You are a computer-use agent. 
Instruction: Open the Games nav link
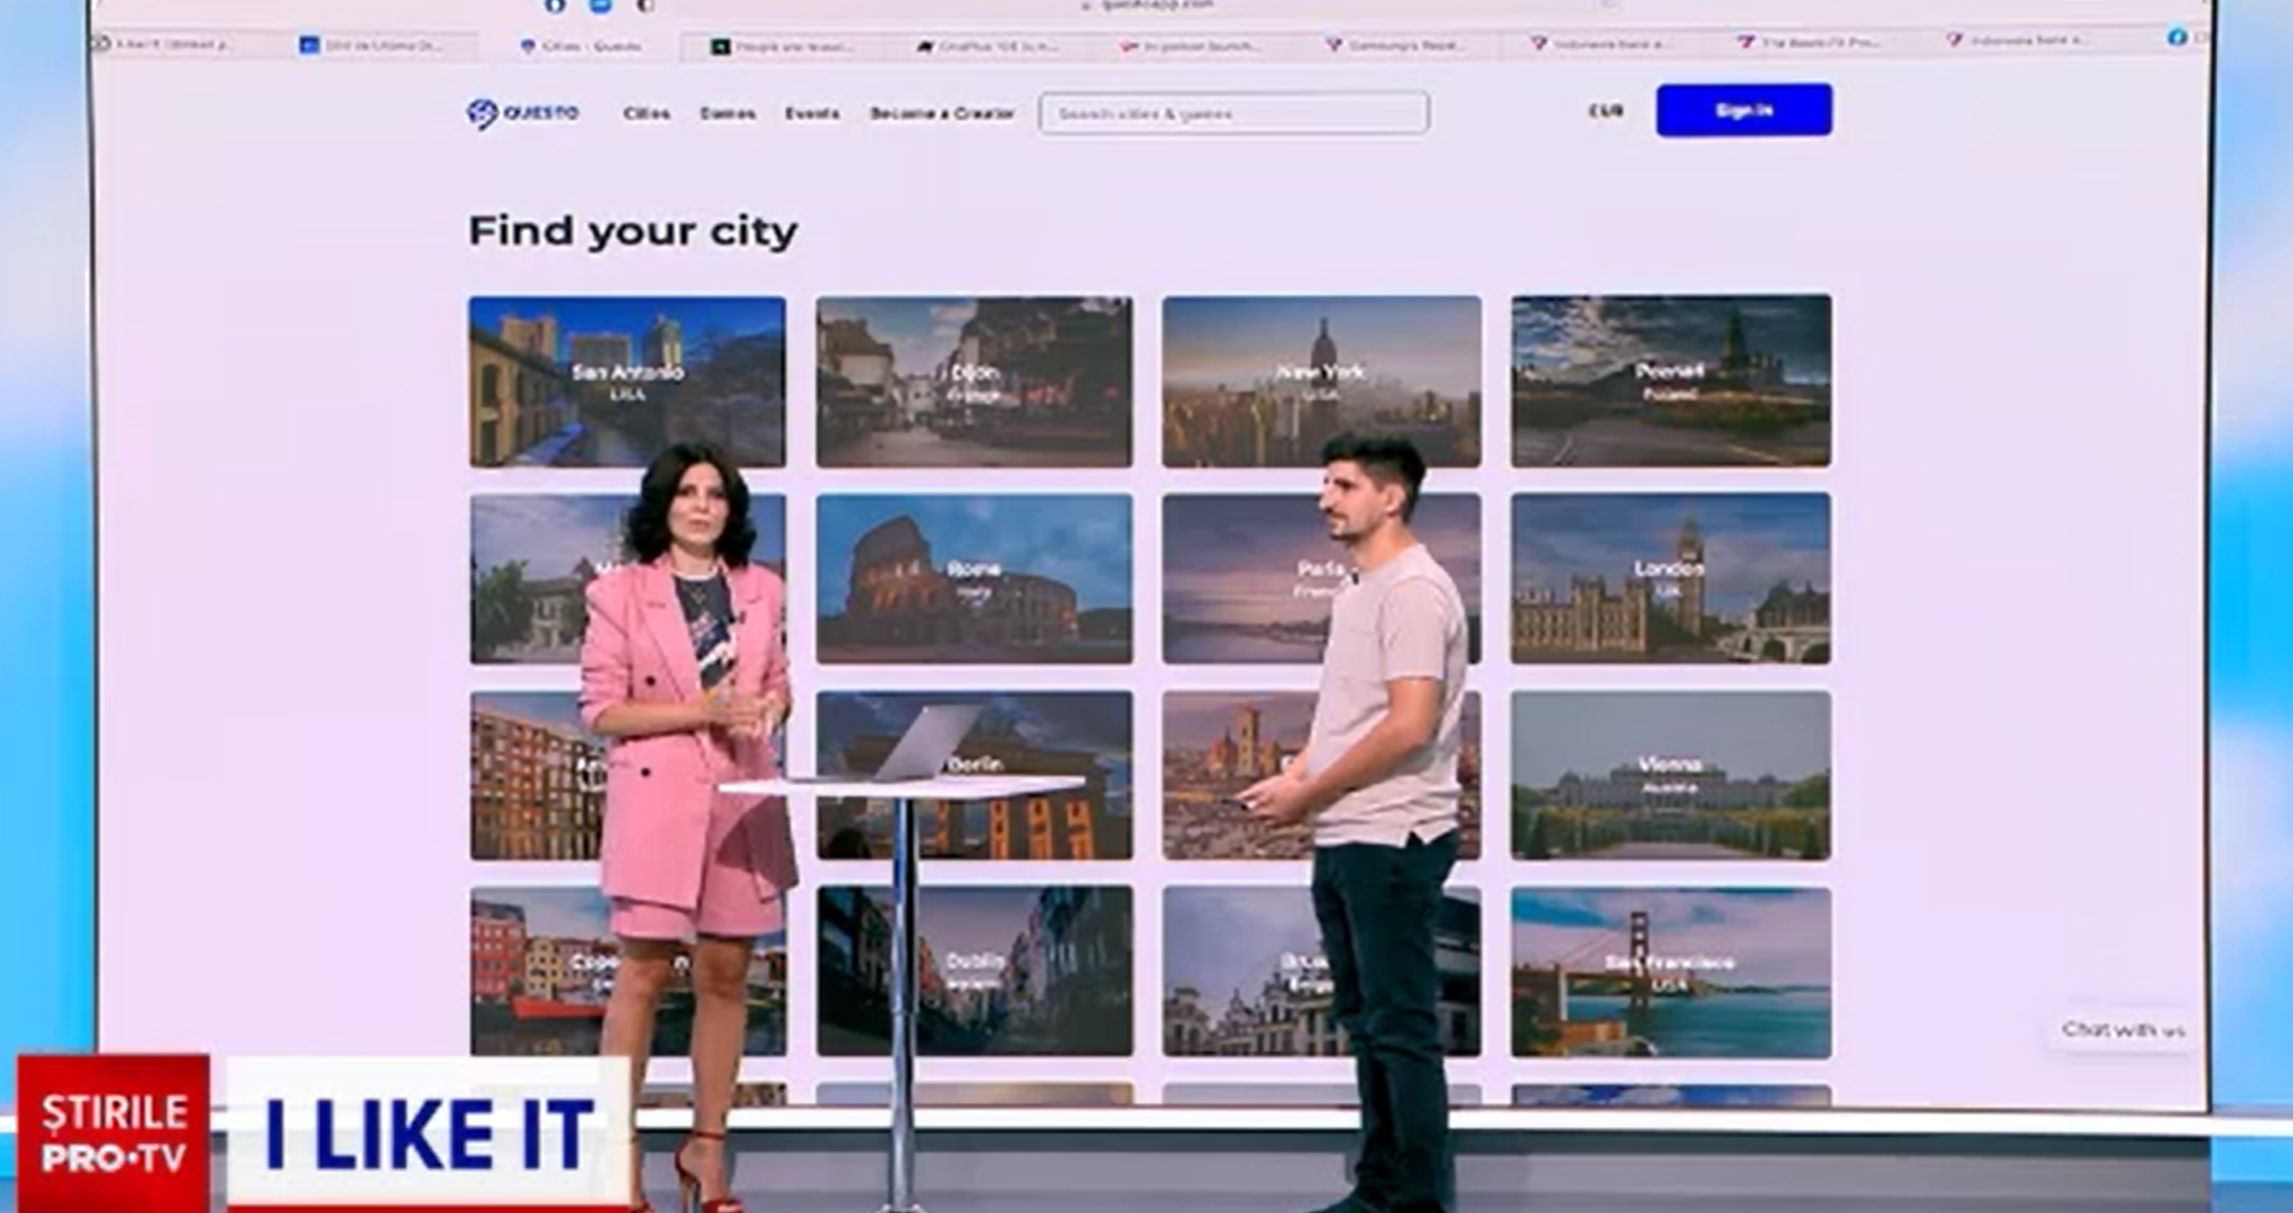point(727,113)
